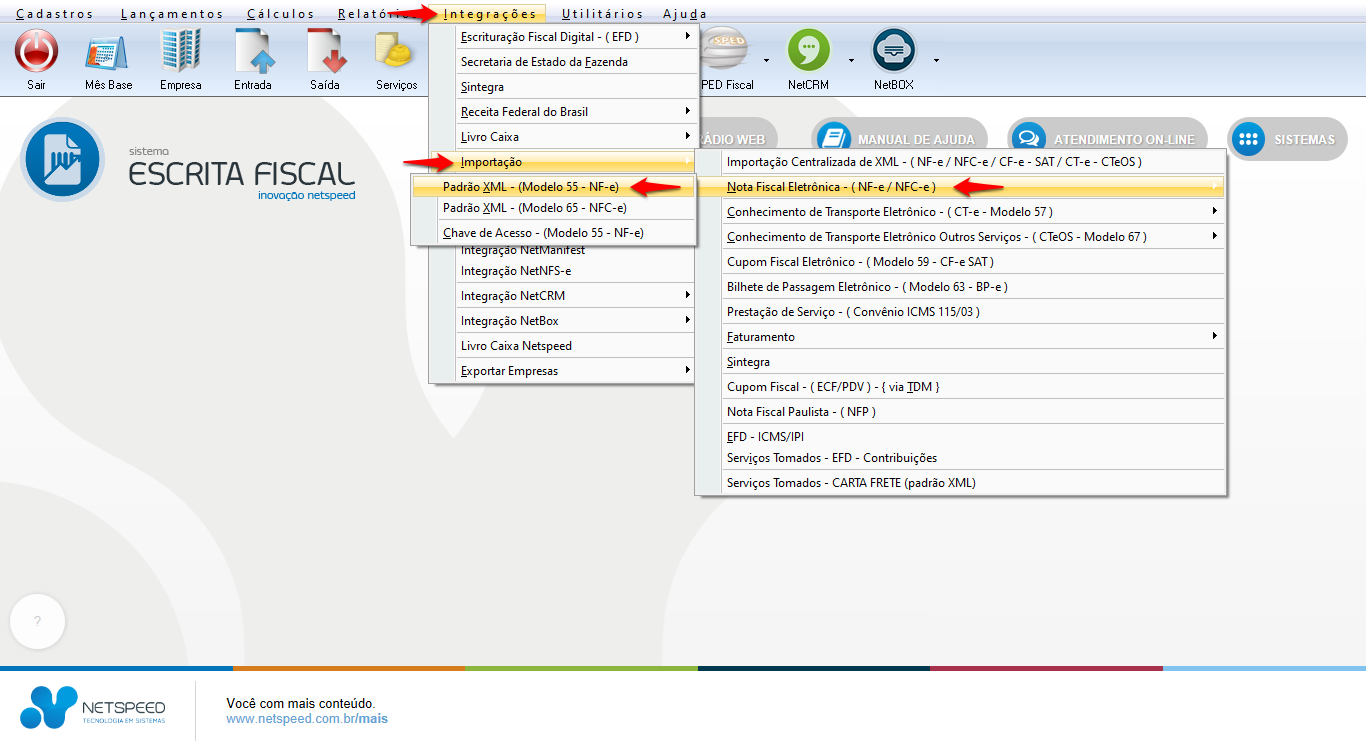Image resolution: width=1366 pixels, height=747 pixels.
Task: Open the Entrada toolbar icon
Action: tap(253, 51)
